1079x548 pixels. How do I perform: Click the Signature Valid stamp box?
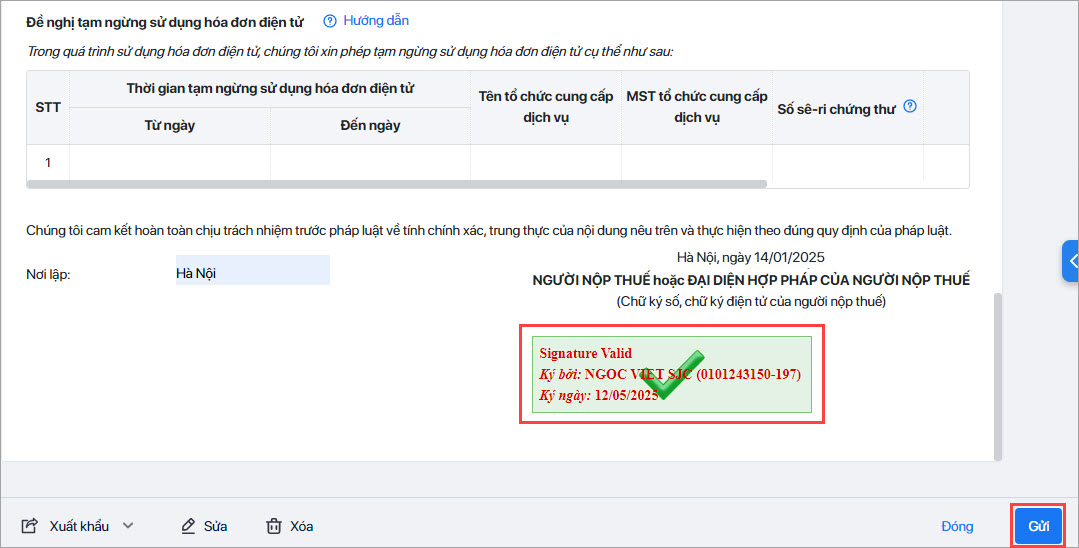[x=672, y=375]
